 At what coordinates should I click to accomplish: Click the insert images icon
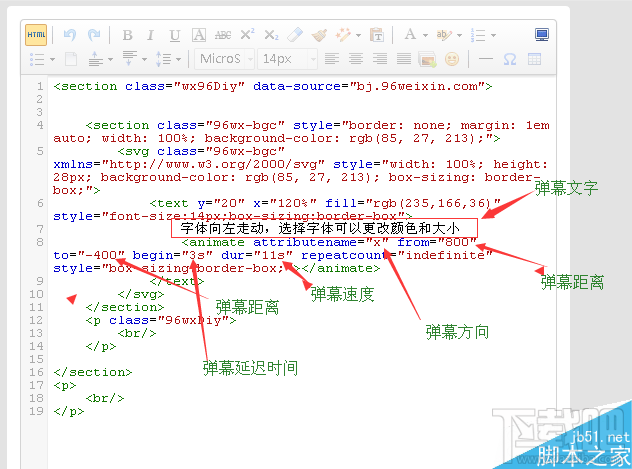pos(427,59)
